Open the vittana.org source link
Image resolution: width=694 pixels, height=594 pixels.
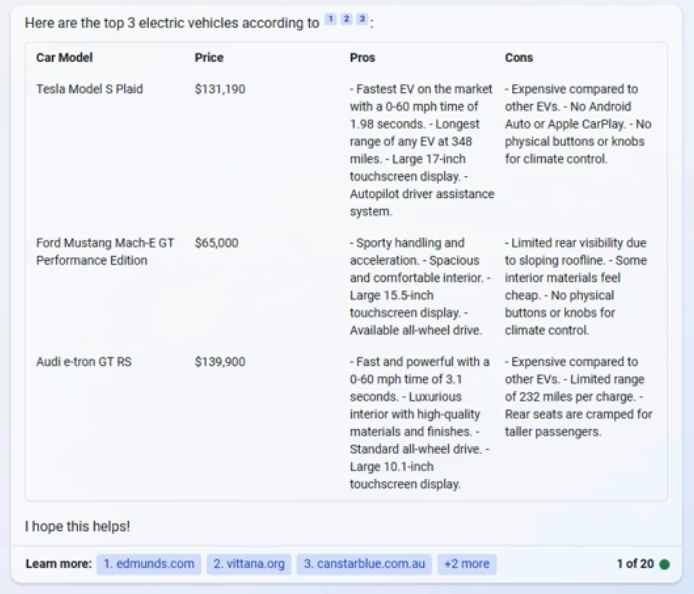point(249,564)
